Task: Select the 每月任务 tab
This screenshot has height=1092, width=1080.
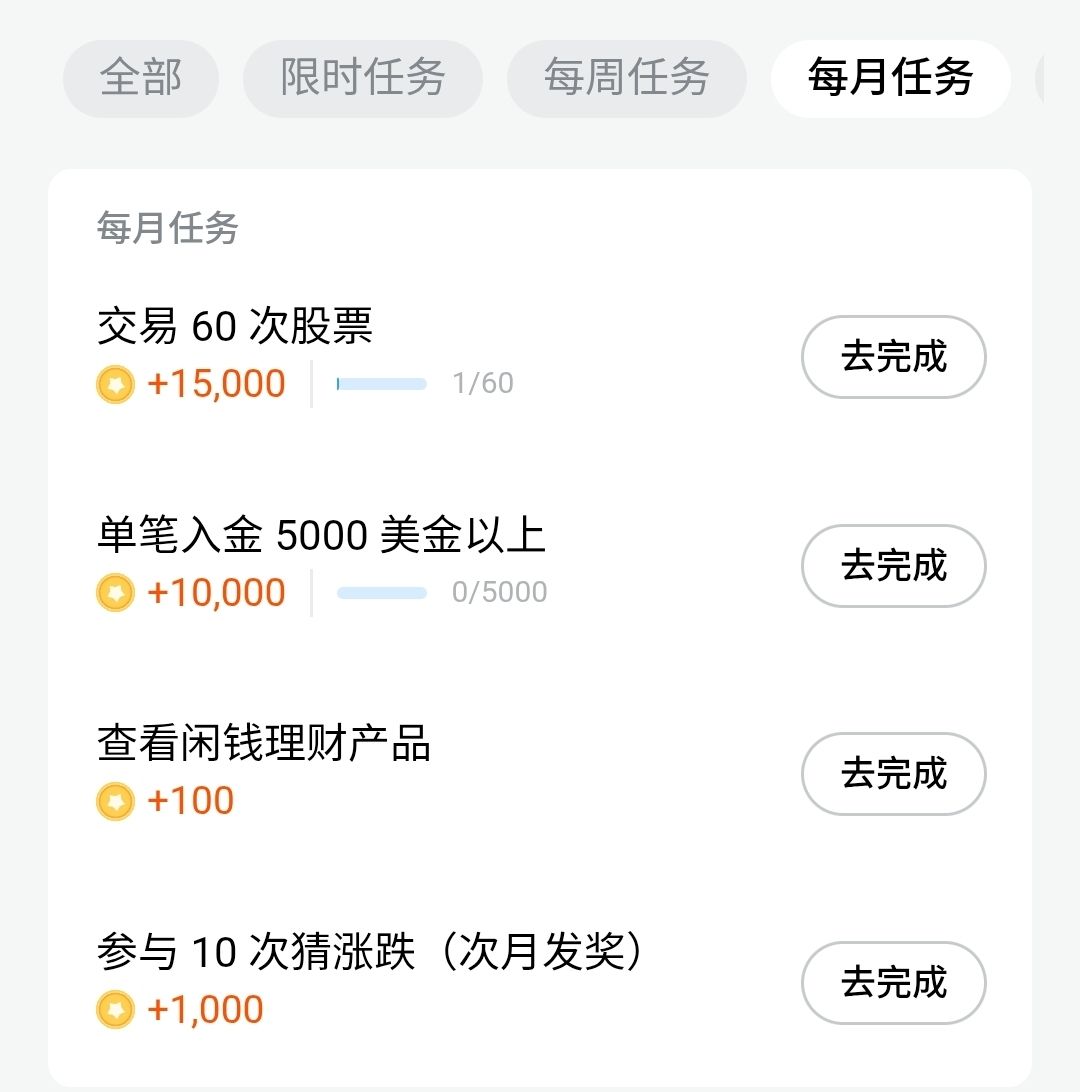Action: click(x=890, y=78)
